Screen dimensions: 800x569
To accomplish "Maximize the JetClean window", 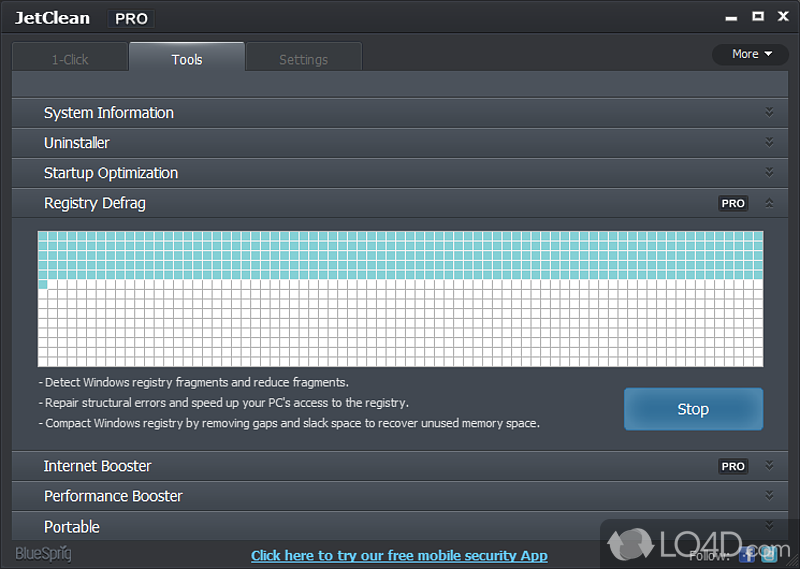I will click(758, 16).
